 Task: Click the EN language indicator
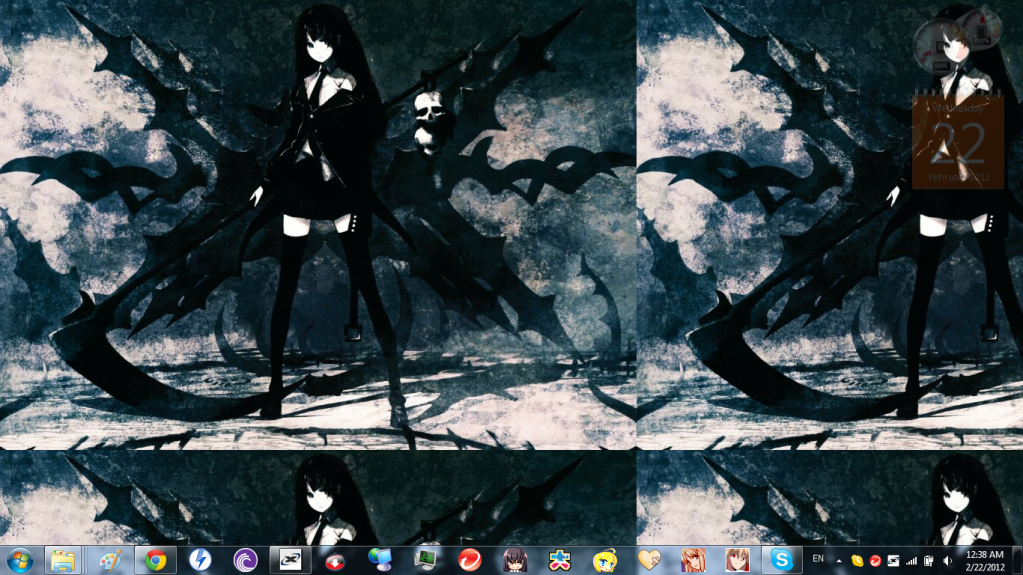point(818,558)
